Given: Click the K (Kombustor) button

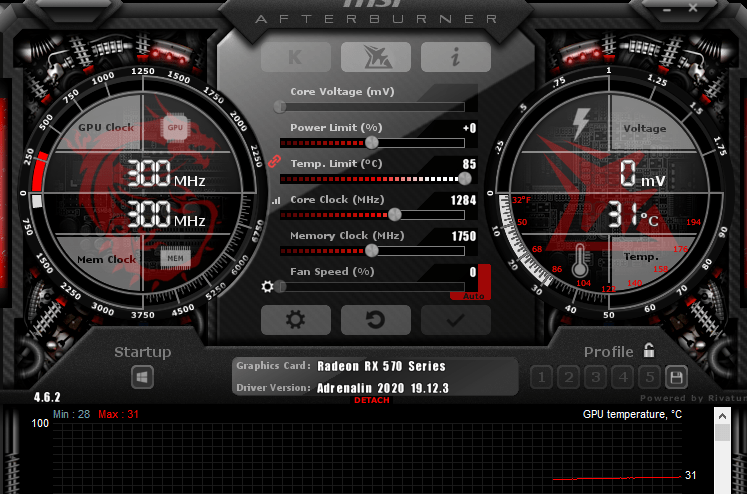Looking at the screenshot, I should click(296, 57).
